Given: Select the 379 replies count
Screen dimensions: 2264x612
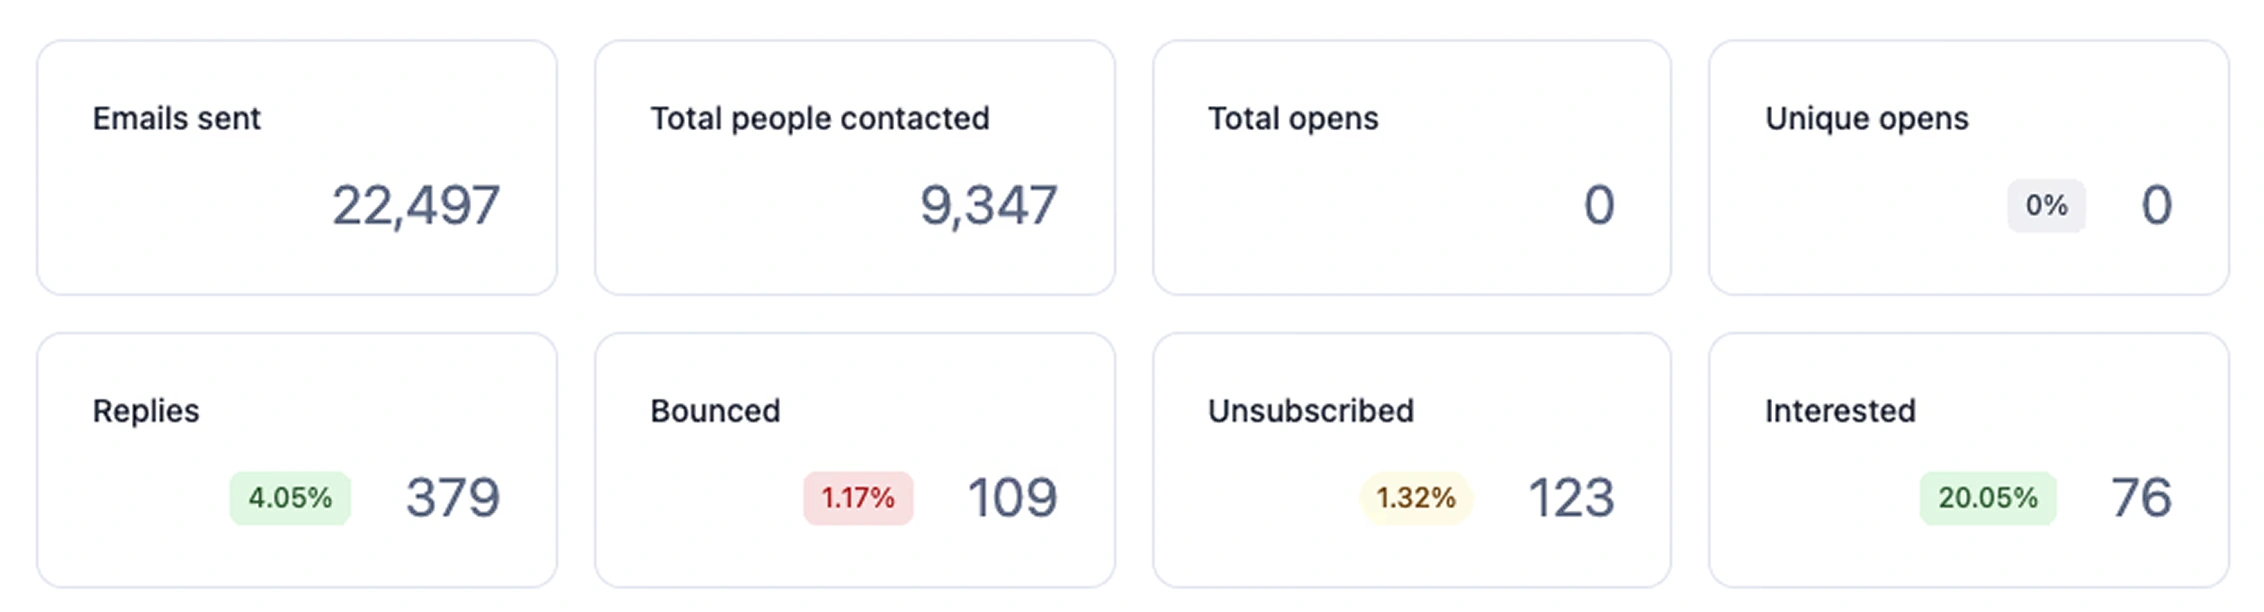Looking at the screenshot, I should click(452, 498).
